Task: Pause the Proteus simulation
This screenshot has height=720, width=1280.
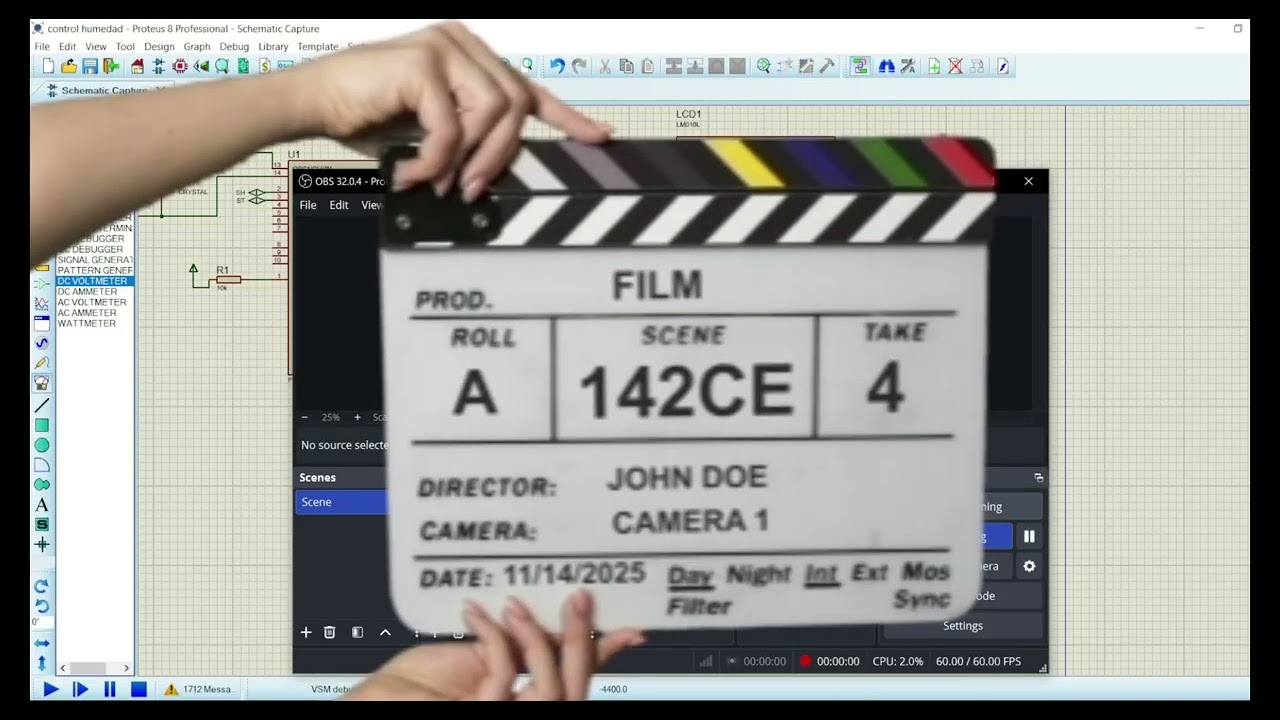Action: (x=110, y=689)
